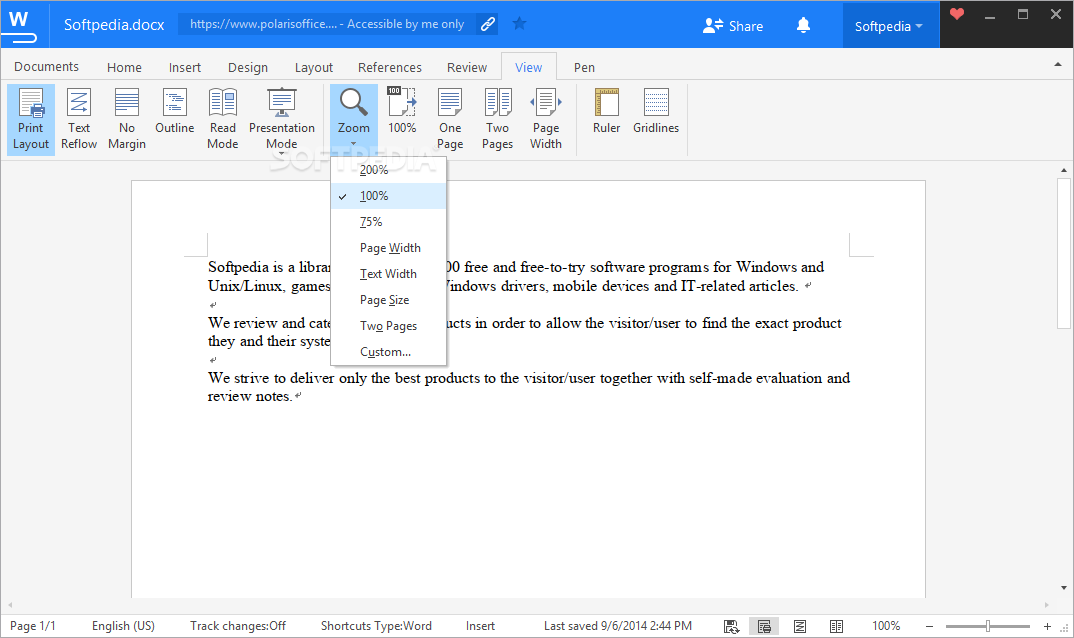Pick Text Width from Zoom menu
This screenshot has height=638, width=1074.
coord(388,274)
